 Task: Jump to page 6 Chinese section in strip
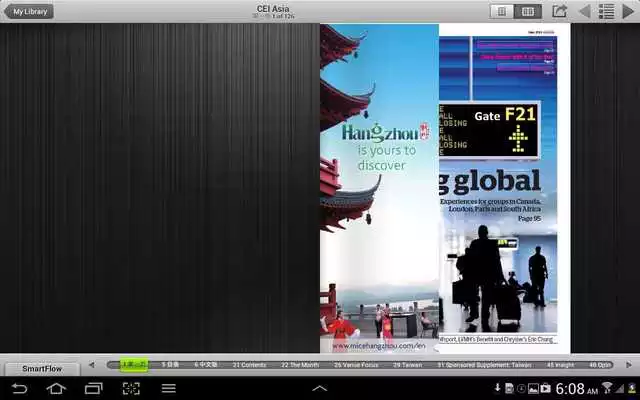205,365
